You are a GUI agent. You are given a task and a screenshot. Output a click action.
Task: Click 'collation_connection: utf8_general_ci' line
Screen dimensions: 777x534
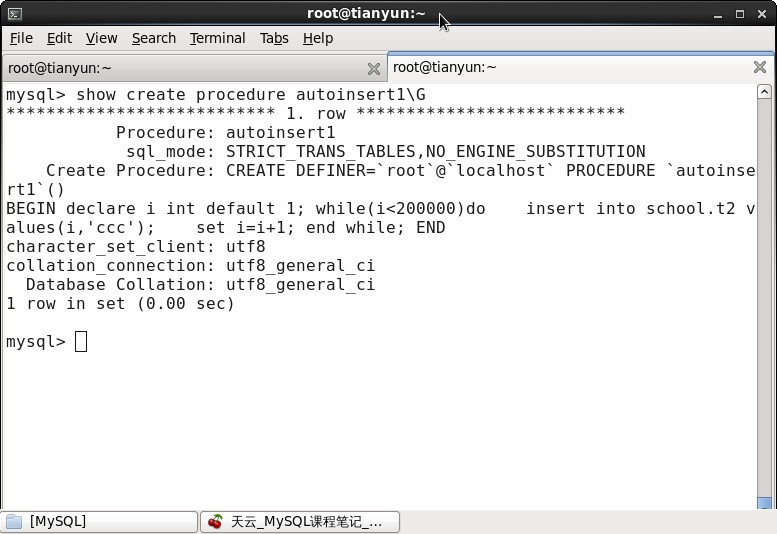click(x=191, y=266)
